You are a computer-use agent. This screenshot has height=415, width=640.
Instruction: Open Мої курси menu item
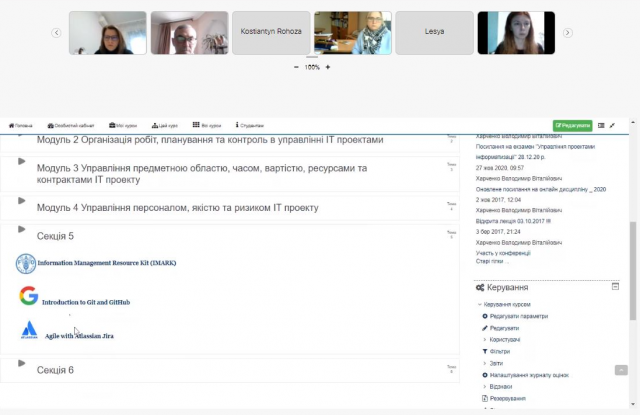click(x=123, y=125)
